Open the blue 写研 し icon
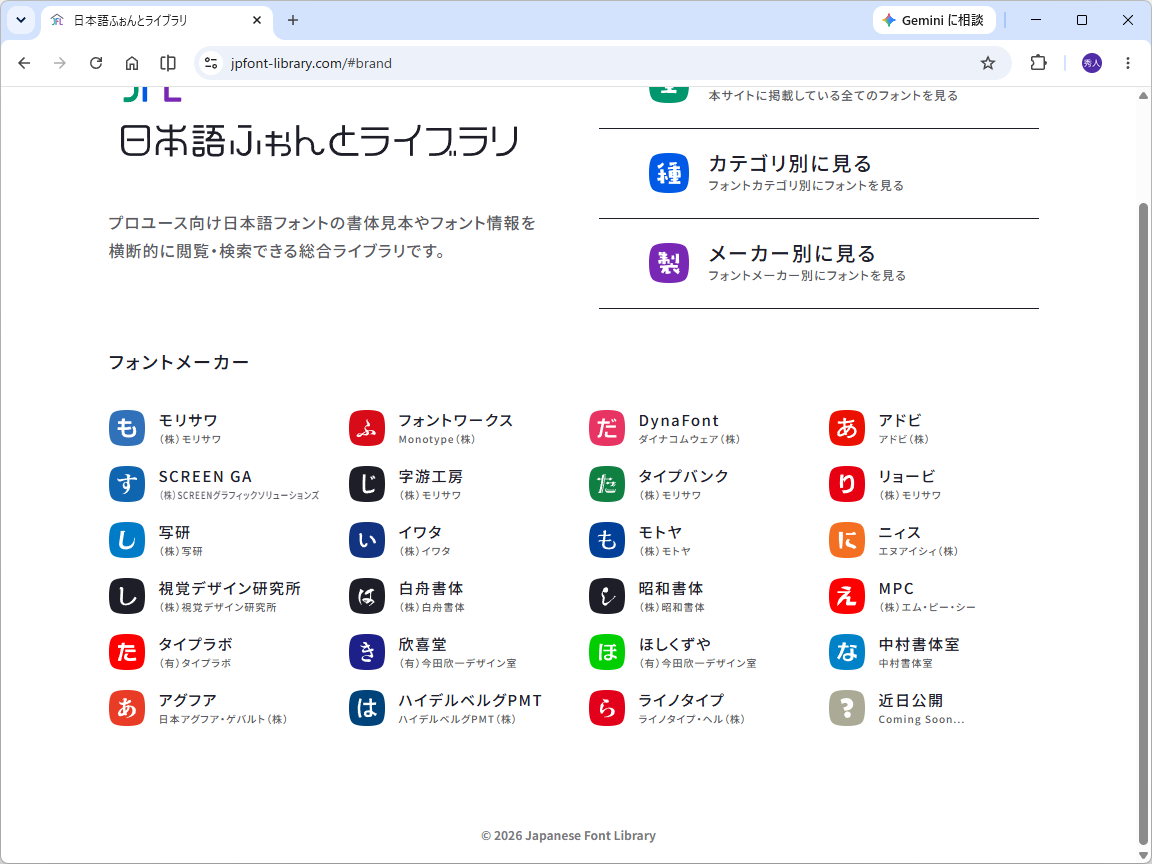Screen dimensions: 1152x864 (127, 540)
